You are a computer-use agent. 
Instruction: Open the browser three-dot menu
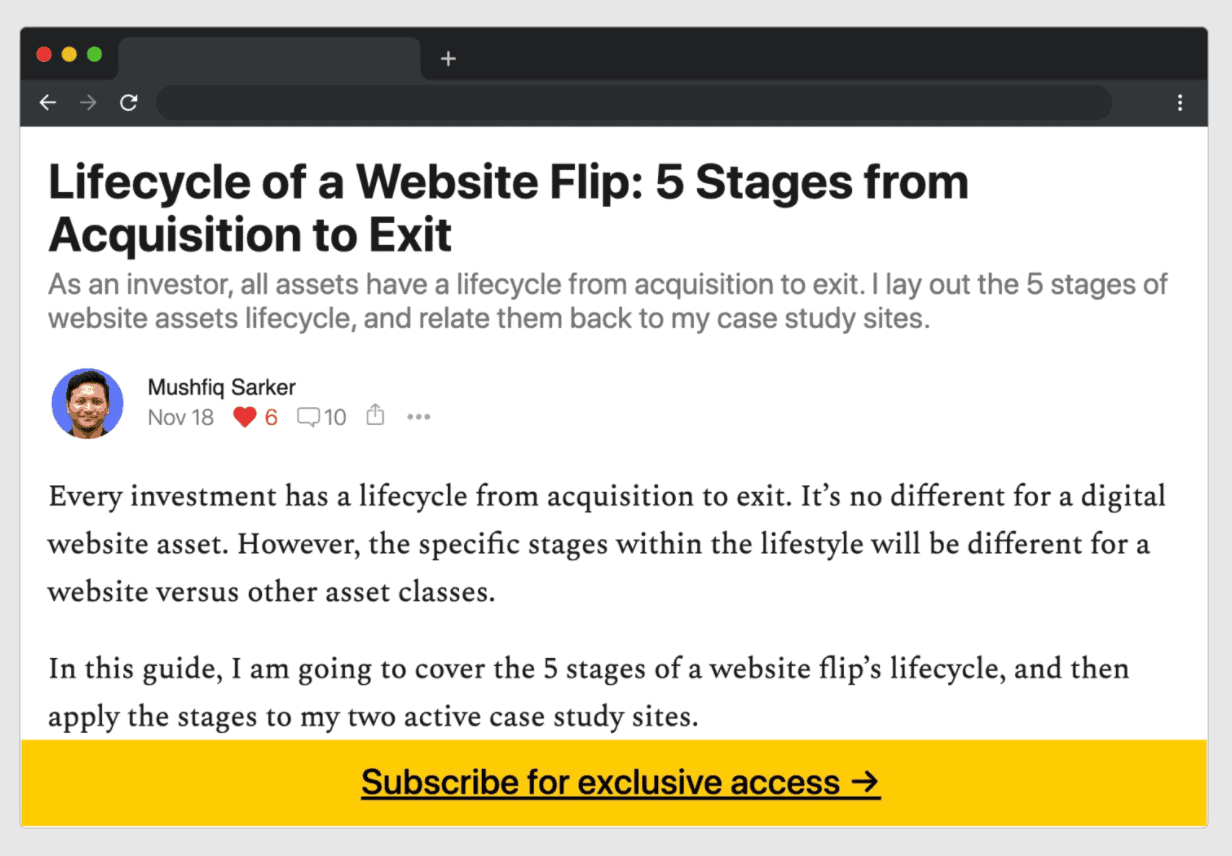pos(1180,102)
